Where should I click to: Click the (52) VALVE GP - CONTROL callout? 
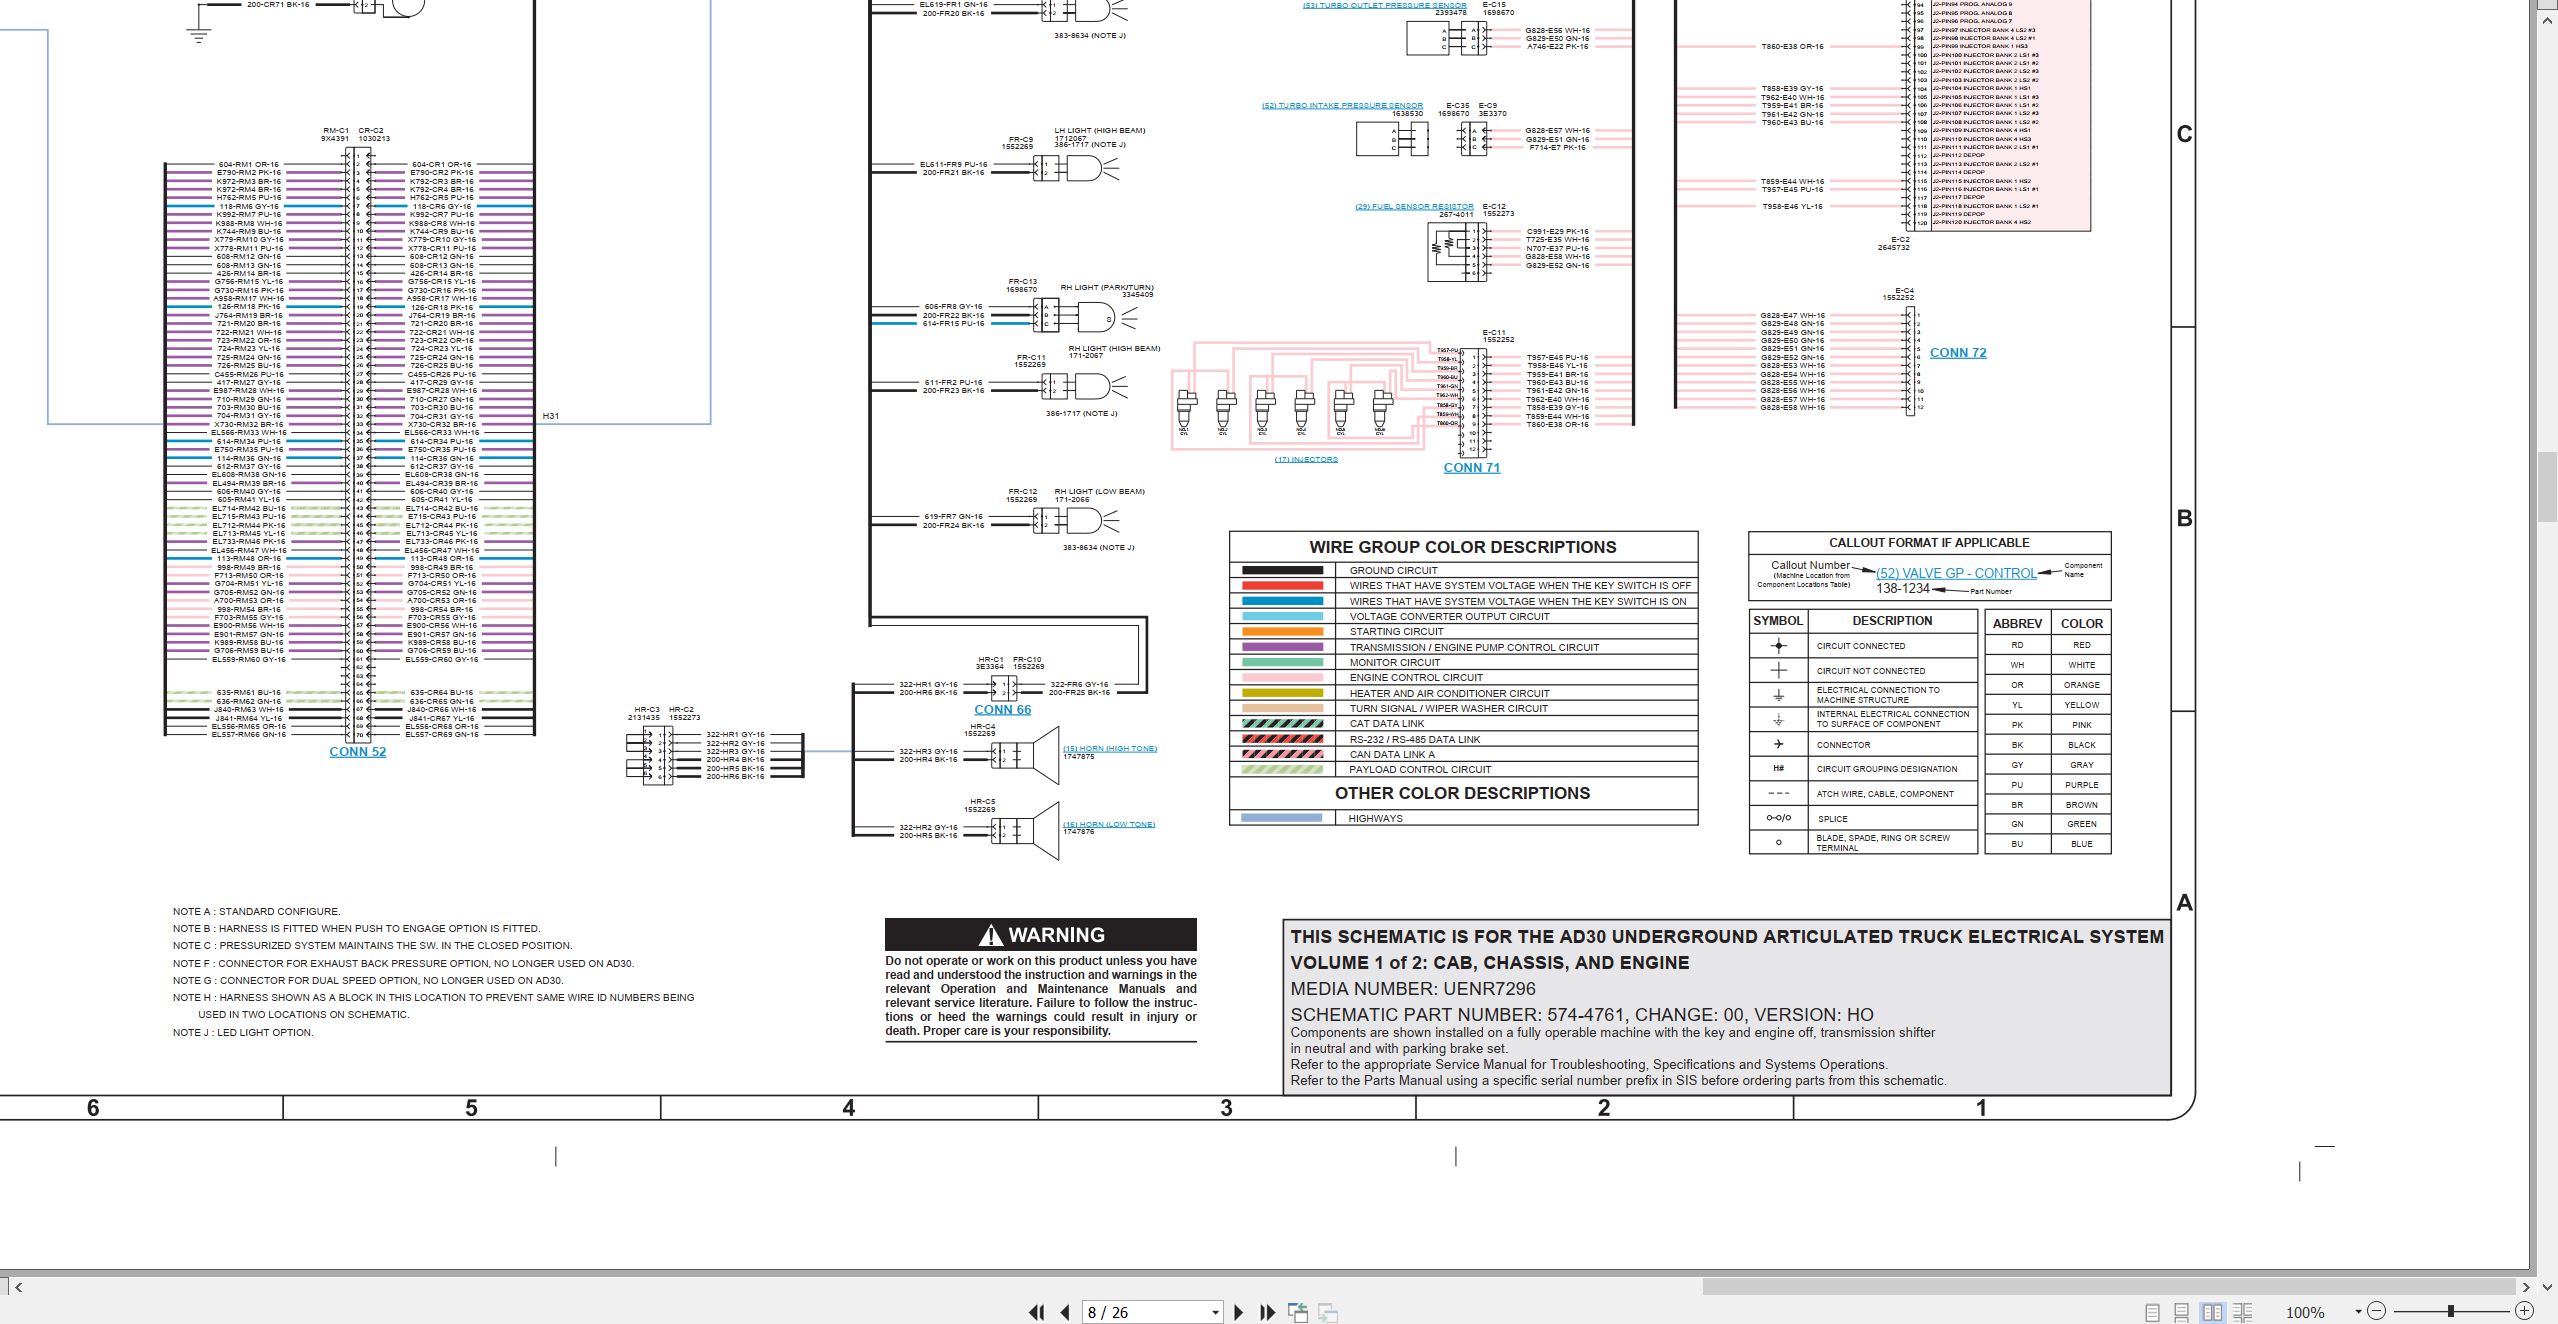[x=1956, y=573]
